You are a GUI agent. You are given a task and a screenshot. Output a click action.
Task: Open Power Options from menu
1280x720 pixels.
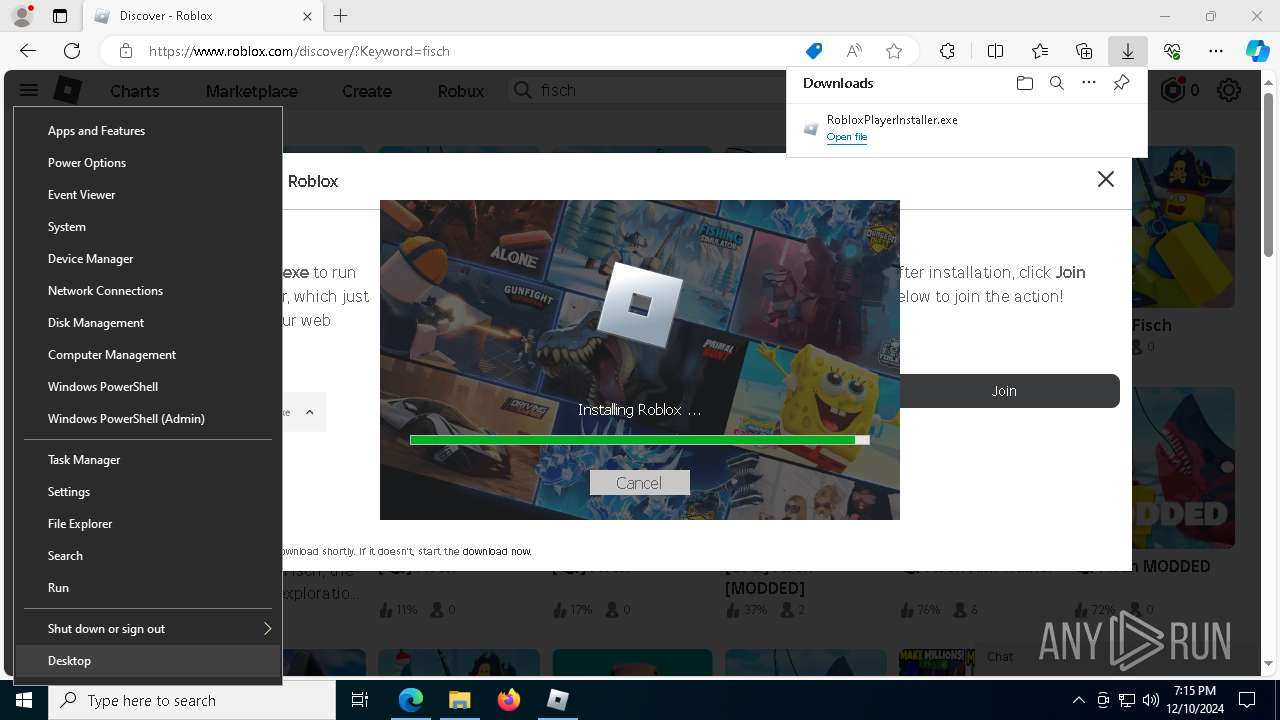pos(148,163)
